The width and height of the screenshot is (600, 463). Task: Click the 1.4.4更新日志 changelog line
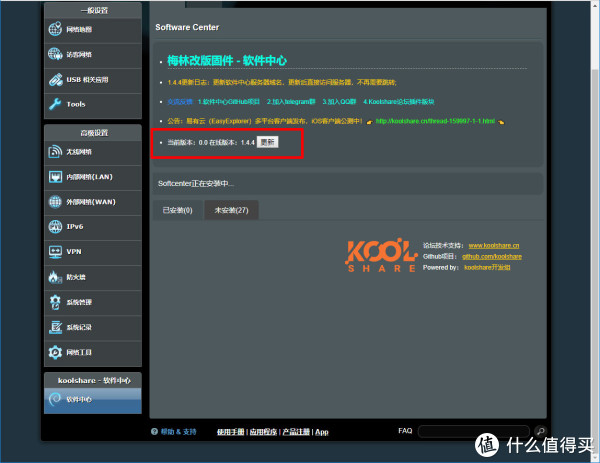[282, 82]
